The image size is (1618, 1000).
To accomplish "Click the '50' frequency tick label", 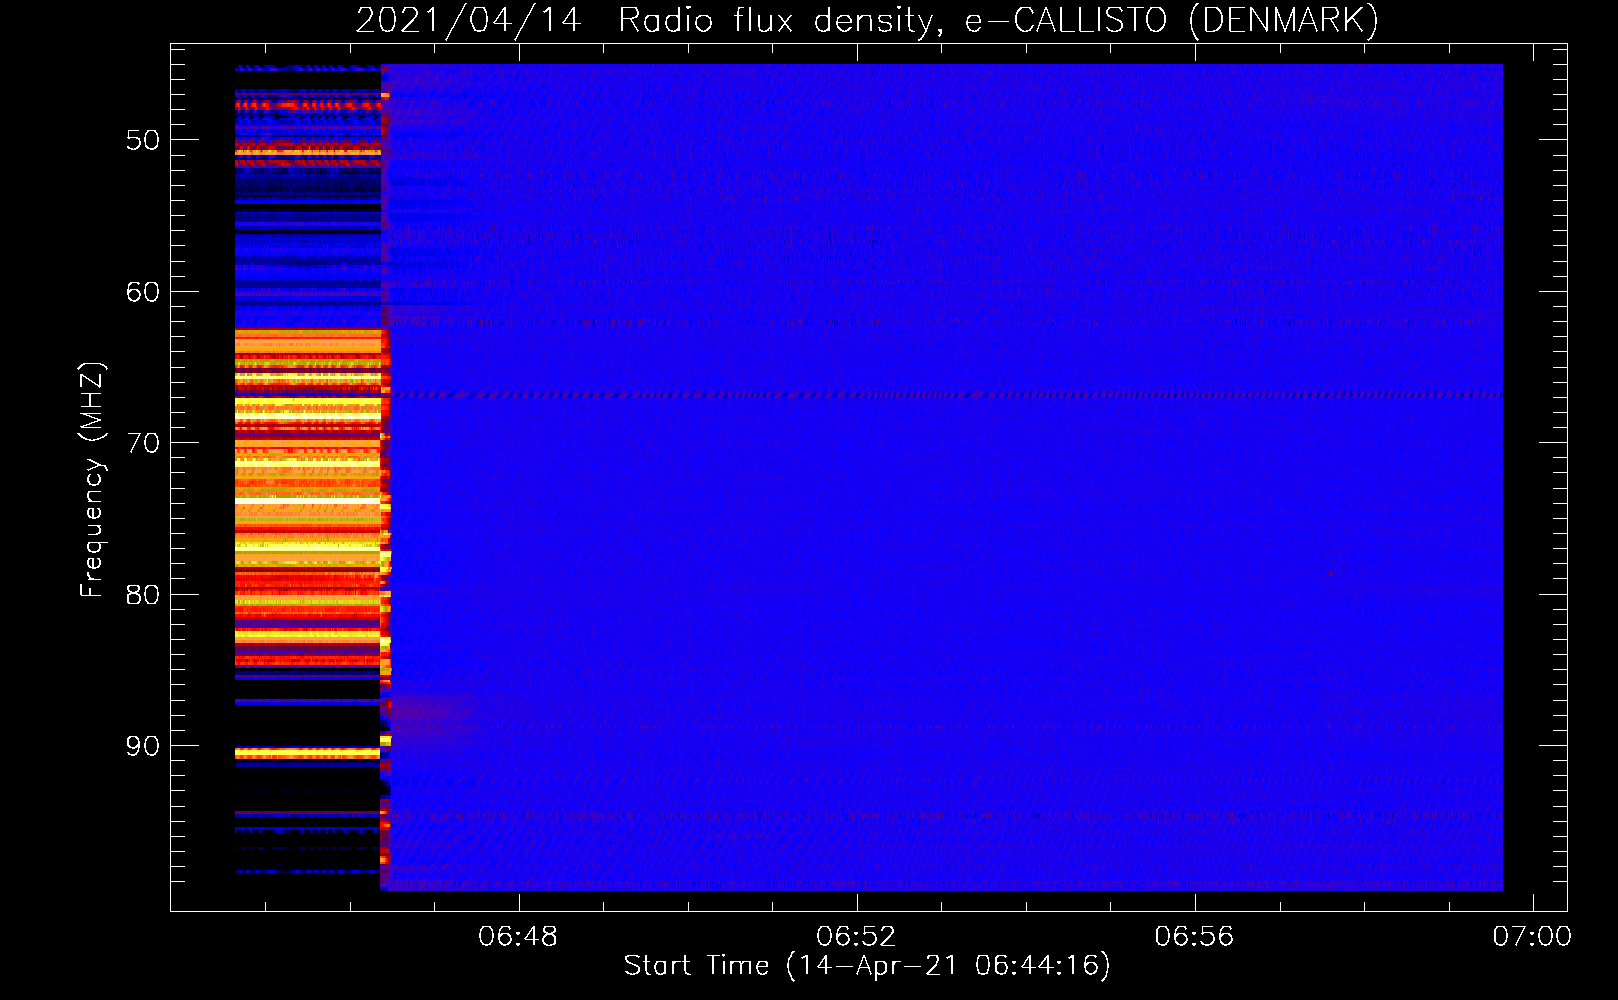I will coord(143,140).
